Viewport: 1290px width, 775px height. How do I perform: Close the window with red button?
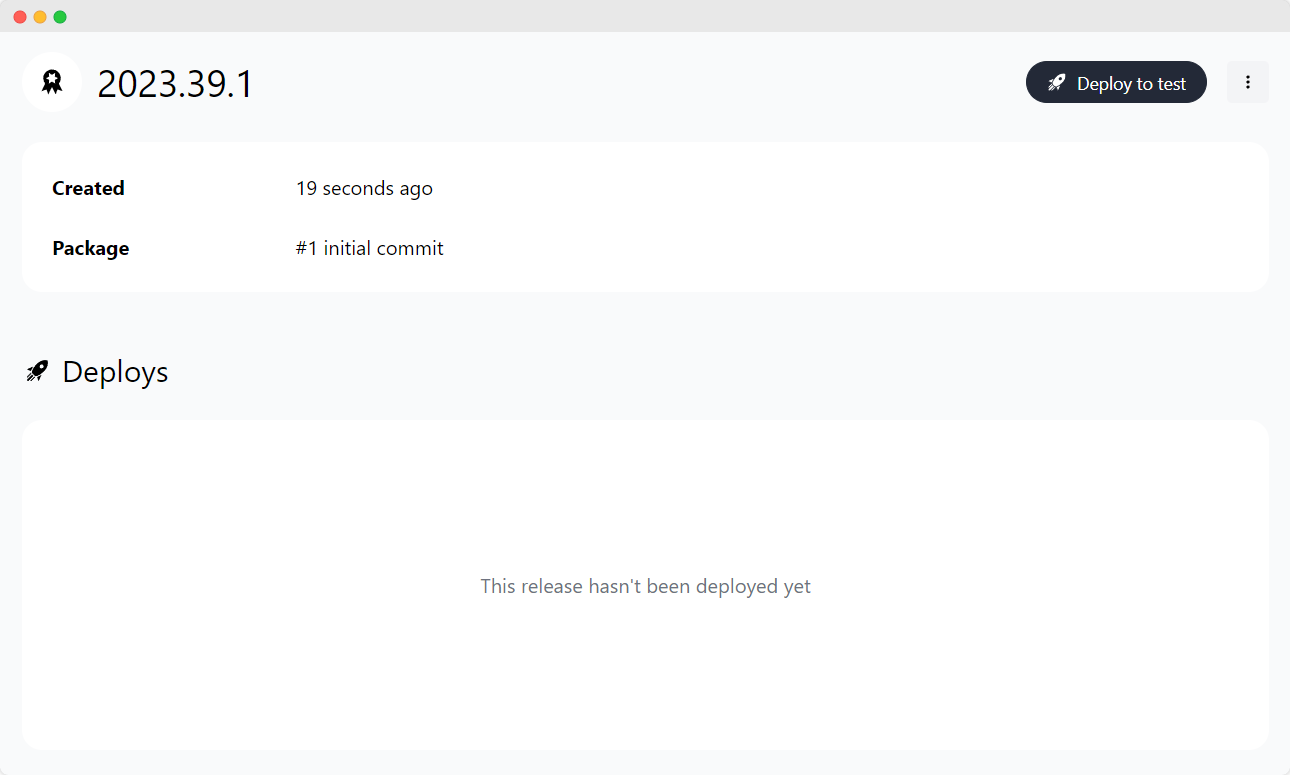coord(20,17)
